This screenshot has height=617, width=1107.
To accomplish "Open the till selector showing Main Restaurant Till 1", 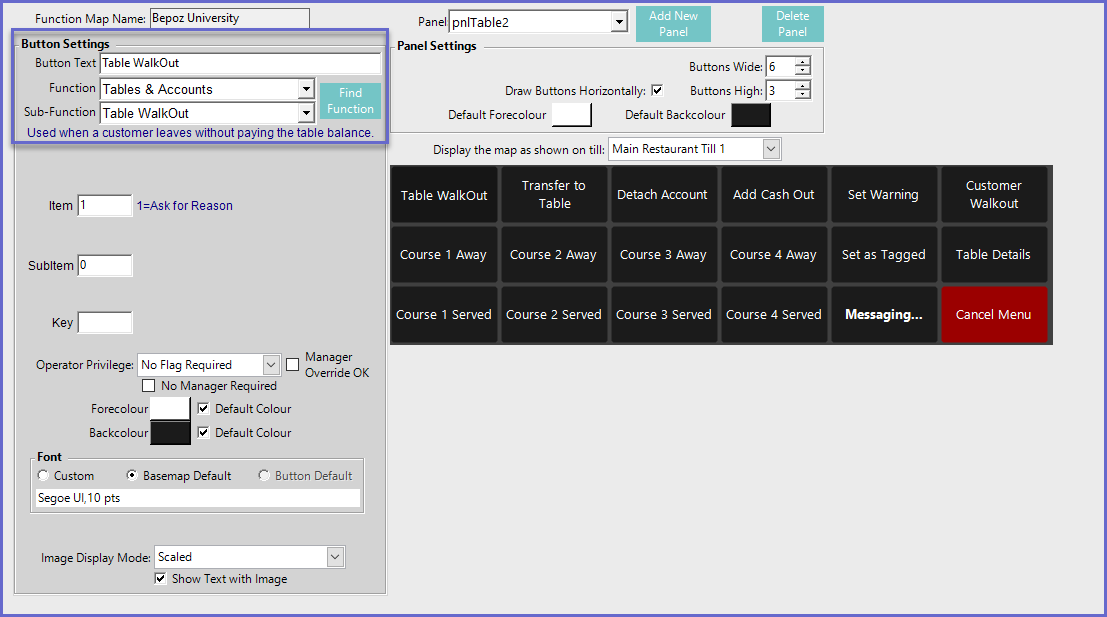I will (x=771, y=149).
